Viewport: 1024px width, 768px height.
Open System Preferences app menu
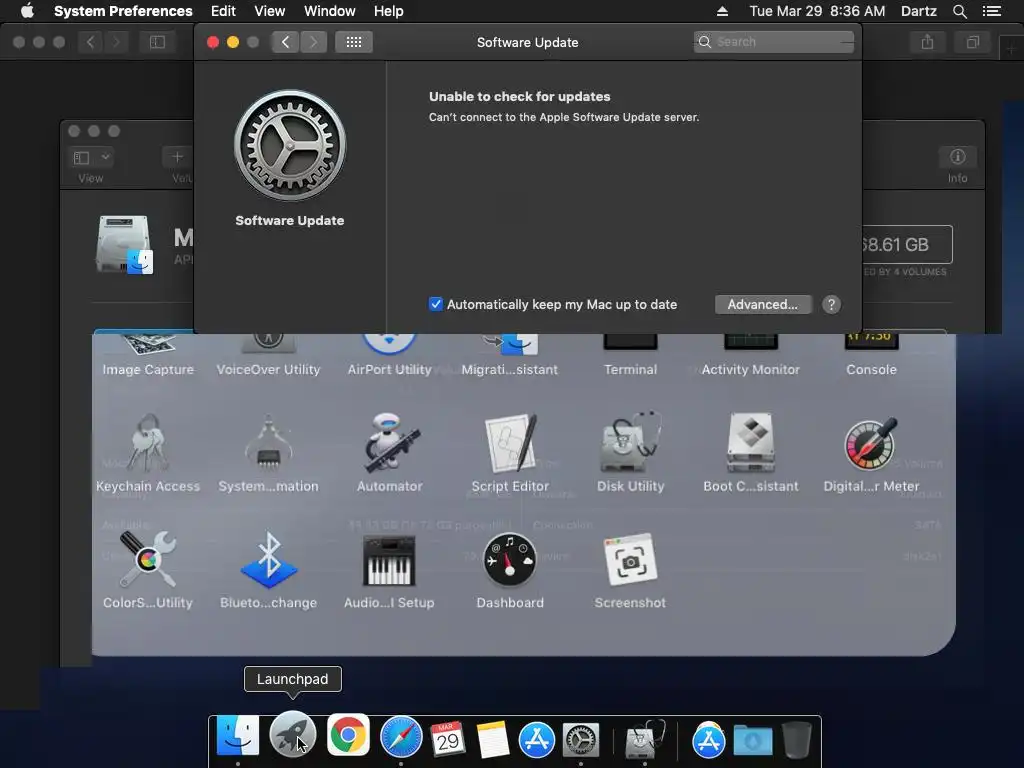[123, 11]
